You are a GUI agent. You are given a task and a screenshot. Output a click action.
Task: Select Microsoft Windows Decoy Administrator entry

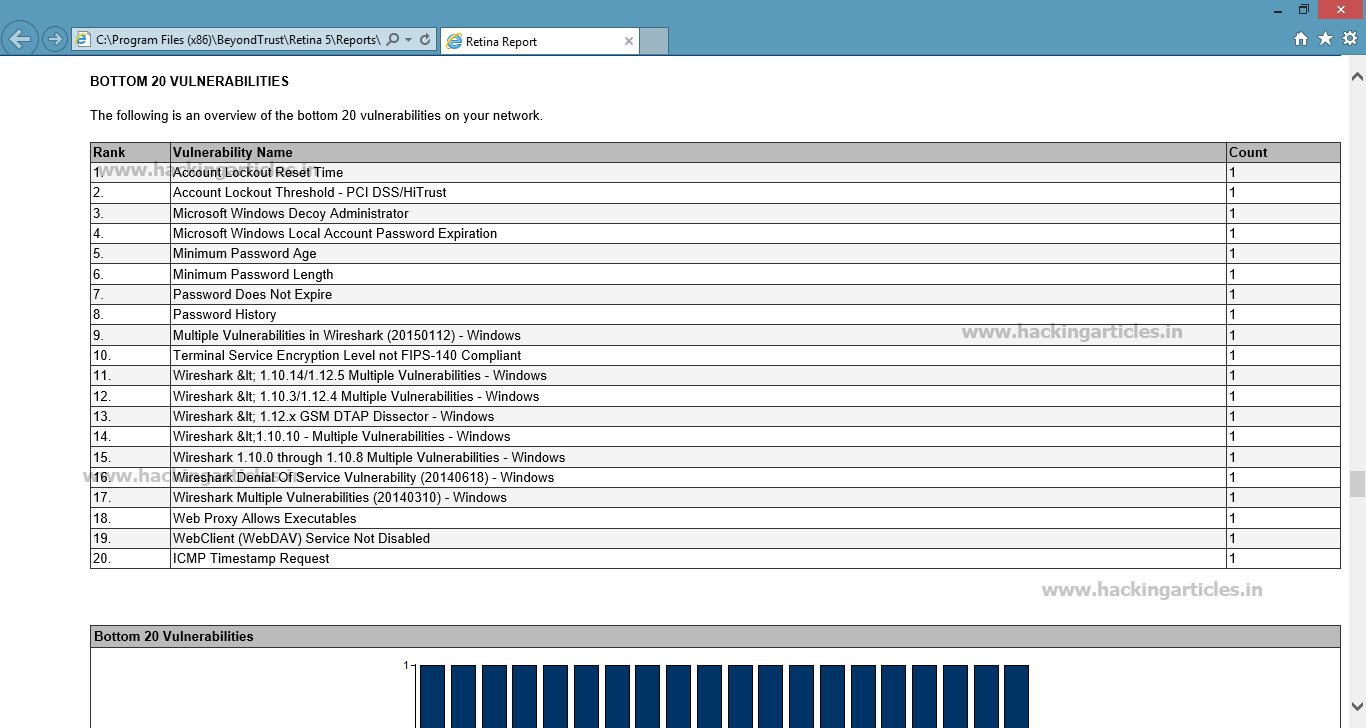pyautogui.click(x=291, y=213)
